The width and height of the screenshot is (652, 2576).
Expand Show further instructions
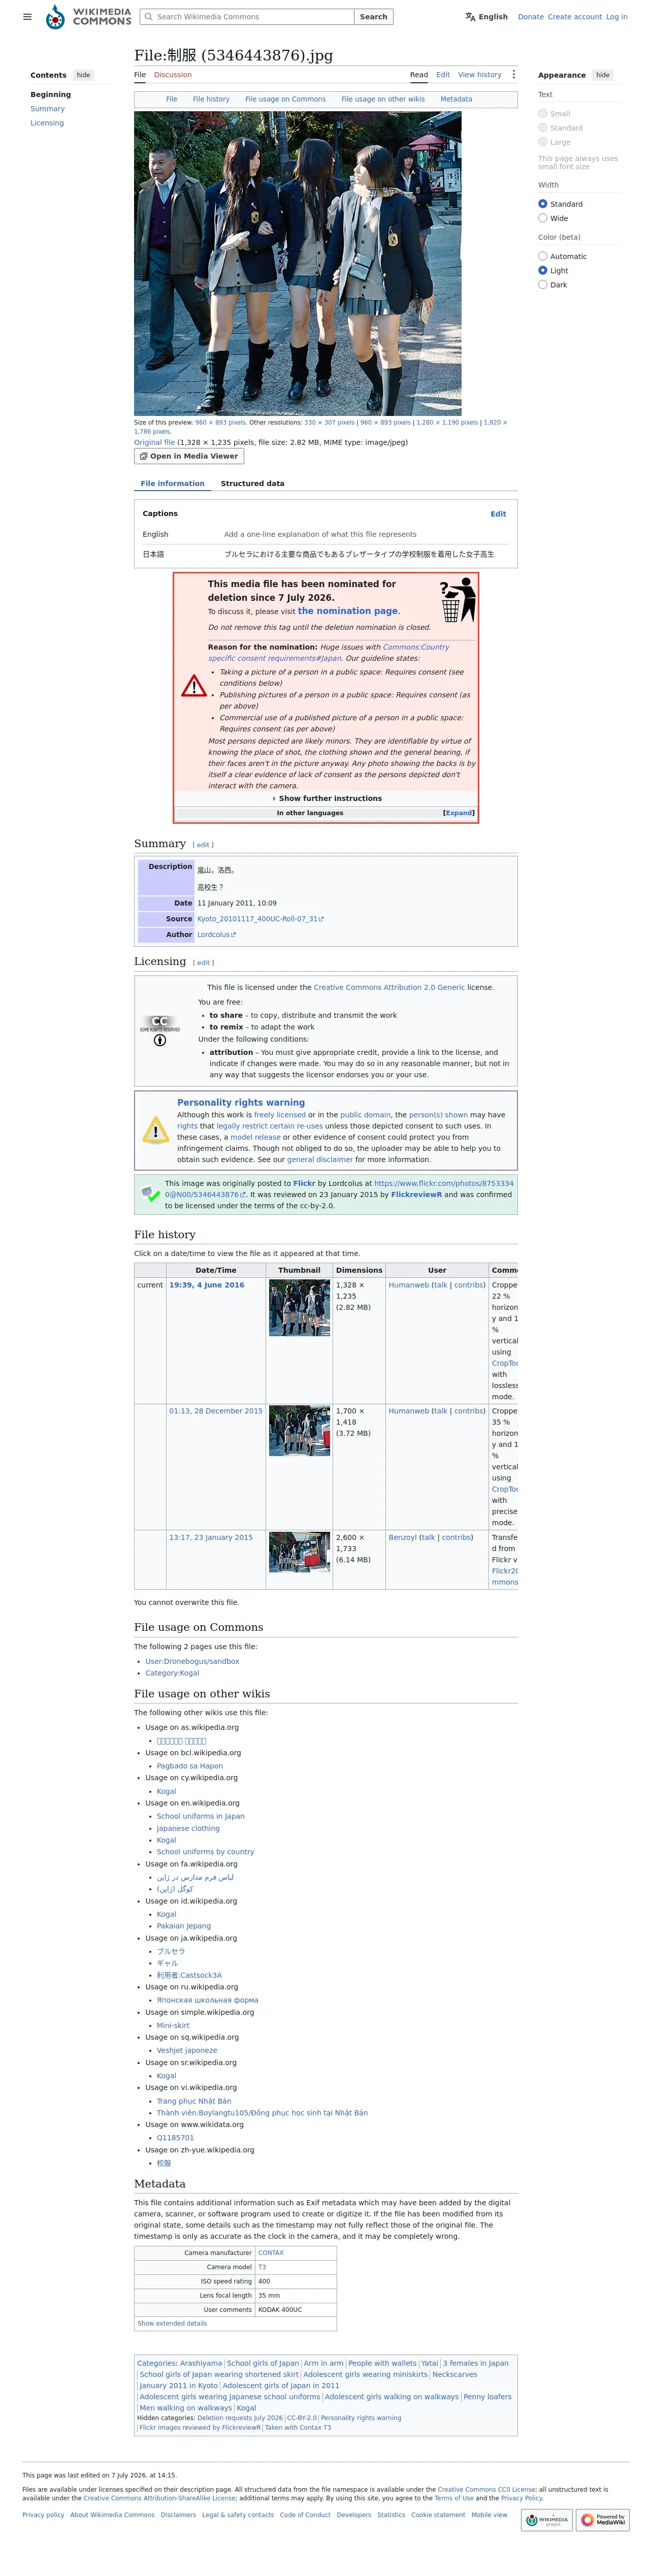(327, 799)
